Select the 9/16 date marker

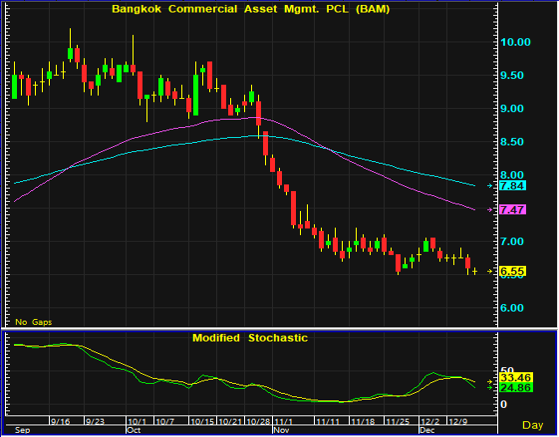60,422
